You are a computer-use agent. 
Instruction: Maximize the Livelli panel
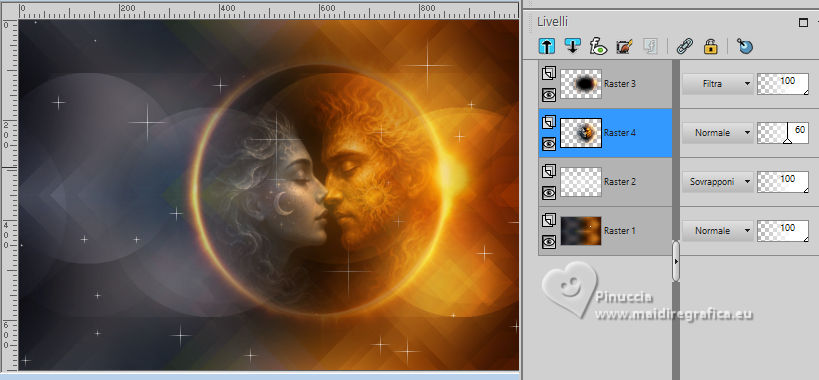coord(803,22)
